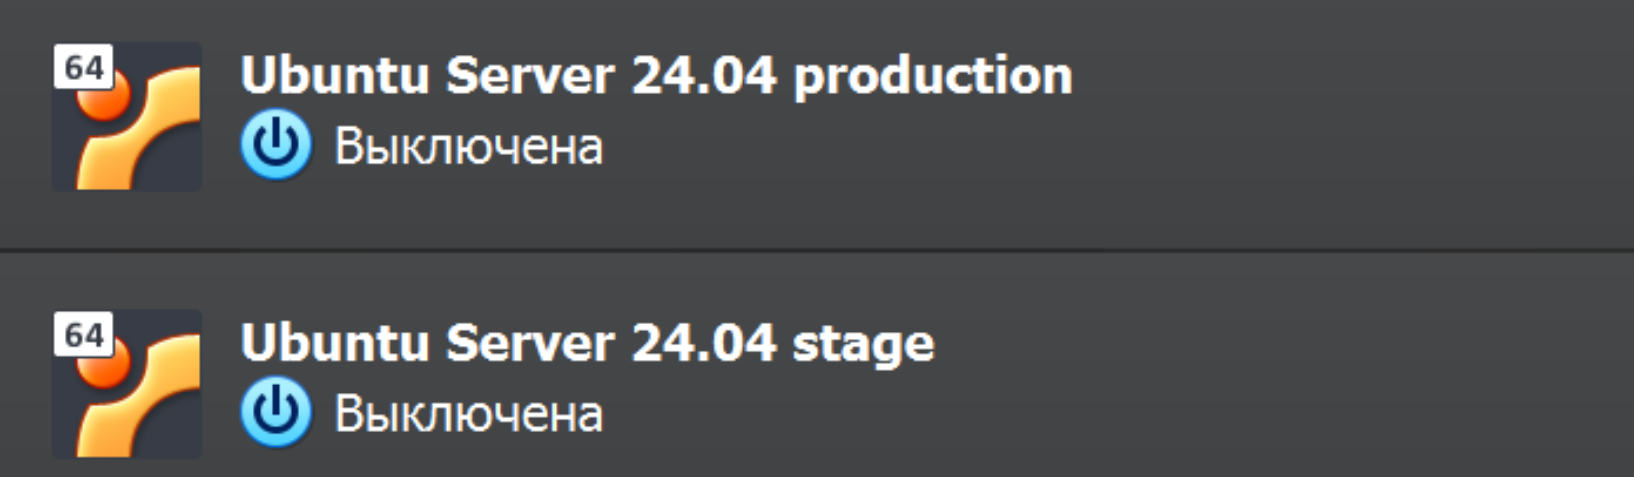Image resolution: width=1634 pixels, height=477 pixels.
Task: Click the blue power-off icon for stage VM
Action: [x=276, y=413]
